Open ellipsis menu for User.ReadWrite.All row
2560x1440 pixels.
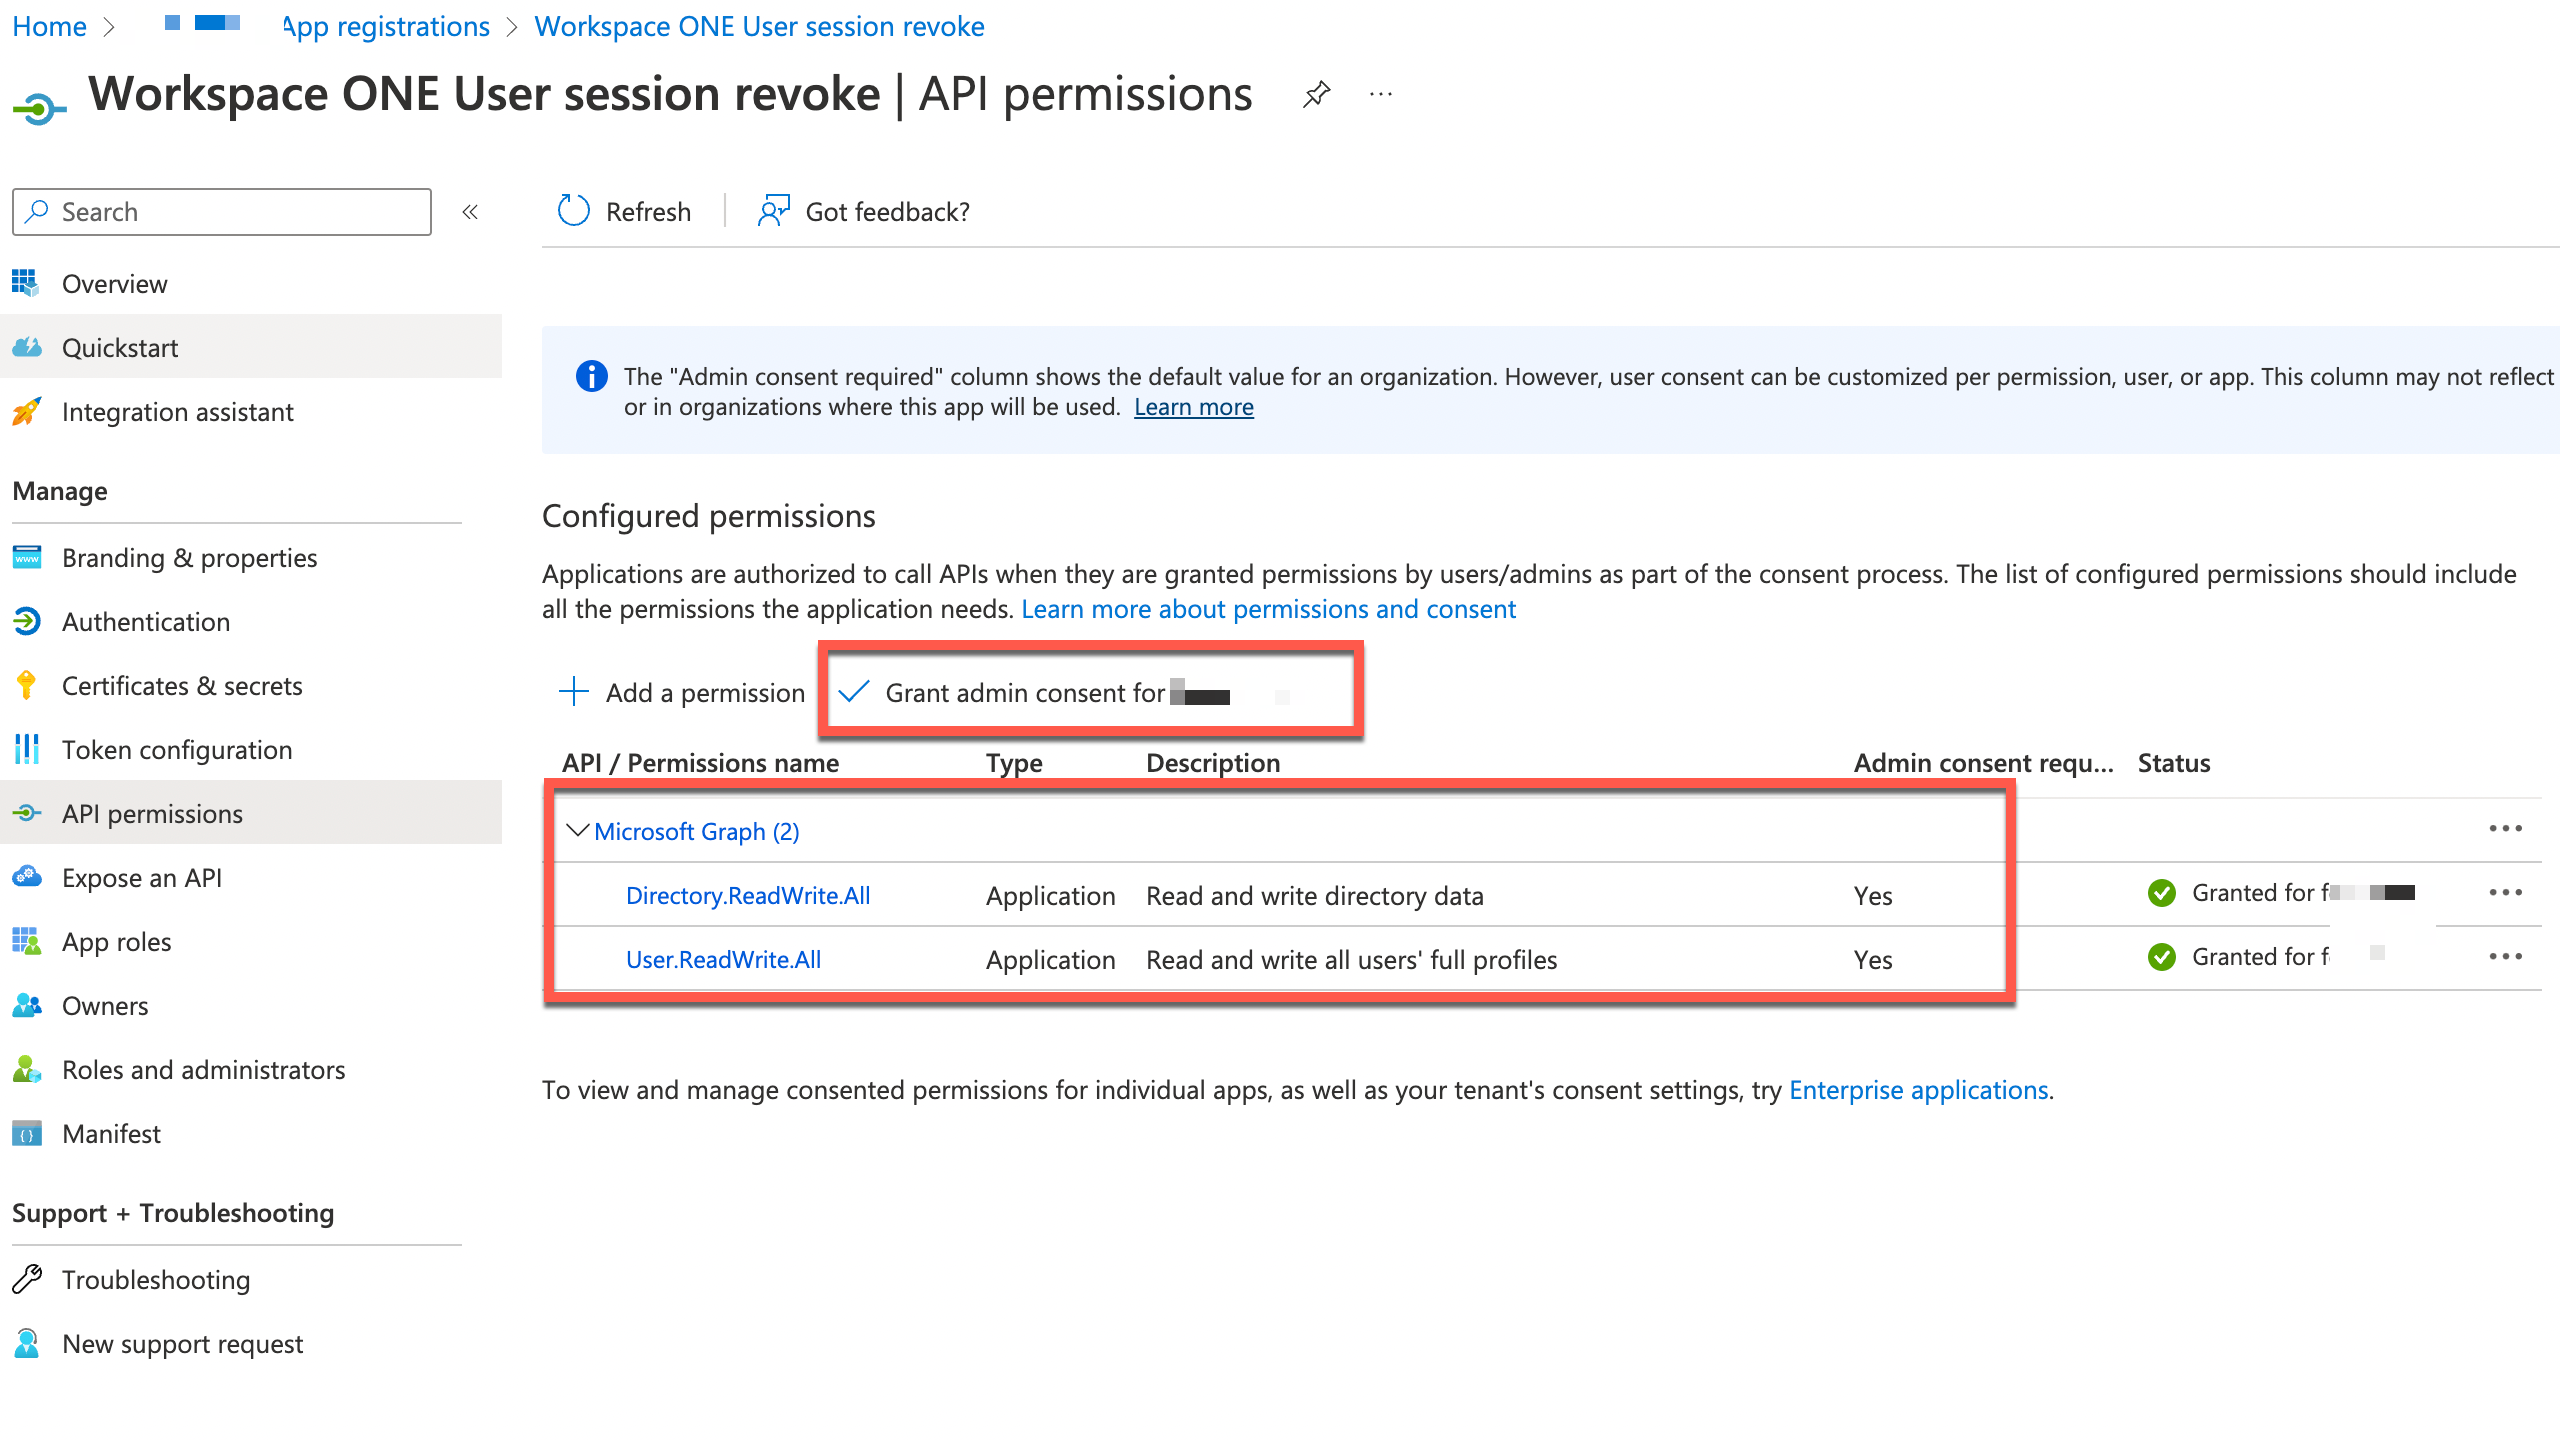pos(2505,957)
